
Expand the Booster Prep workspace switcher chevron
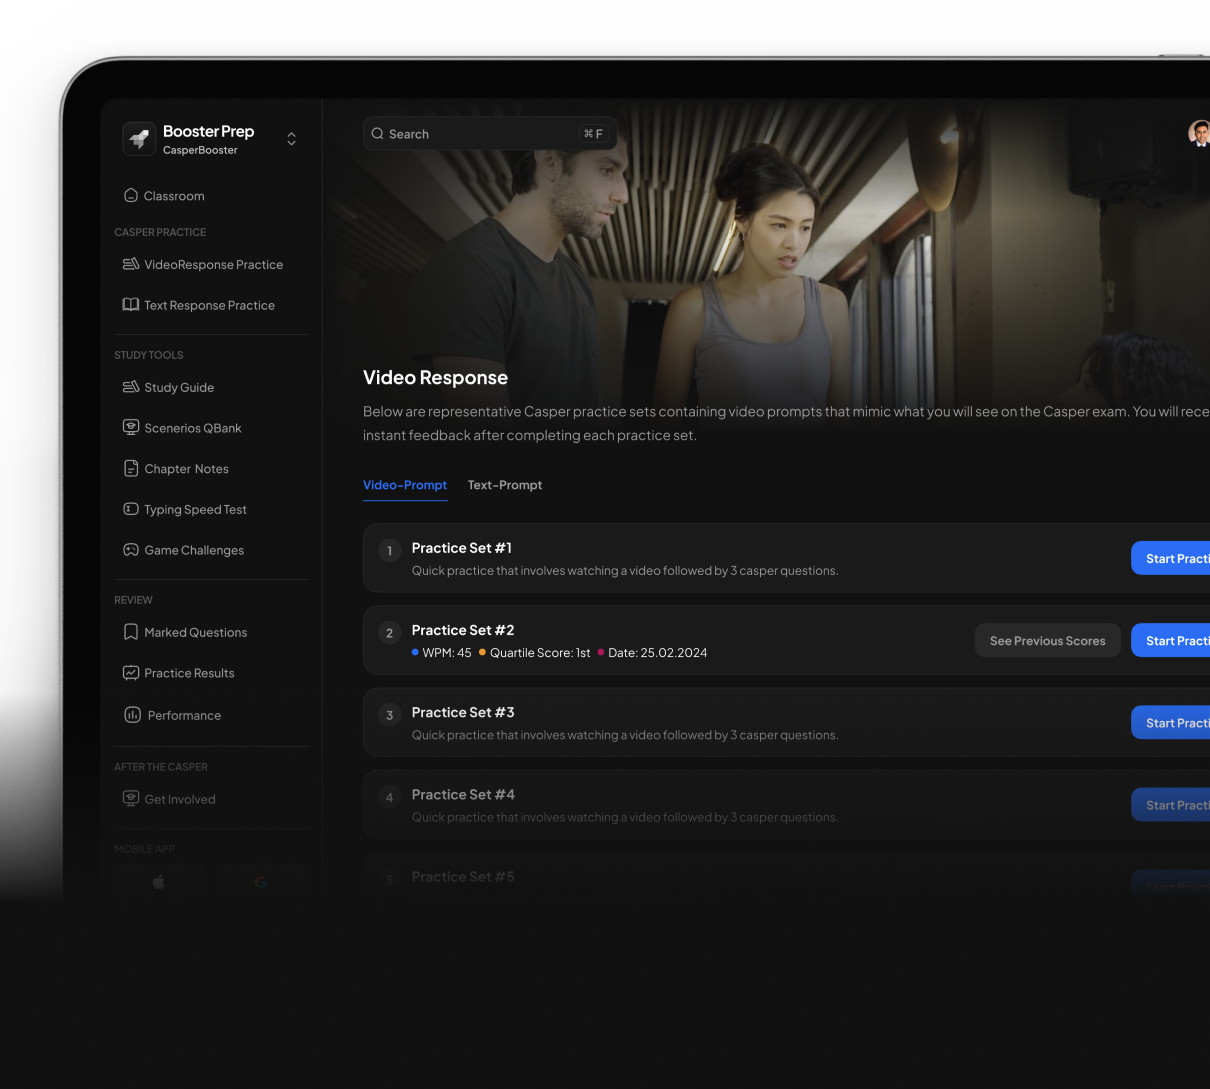pos(291,139)
